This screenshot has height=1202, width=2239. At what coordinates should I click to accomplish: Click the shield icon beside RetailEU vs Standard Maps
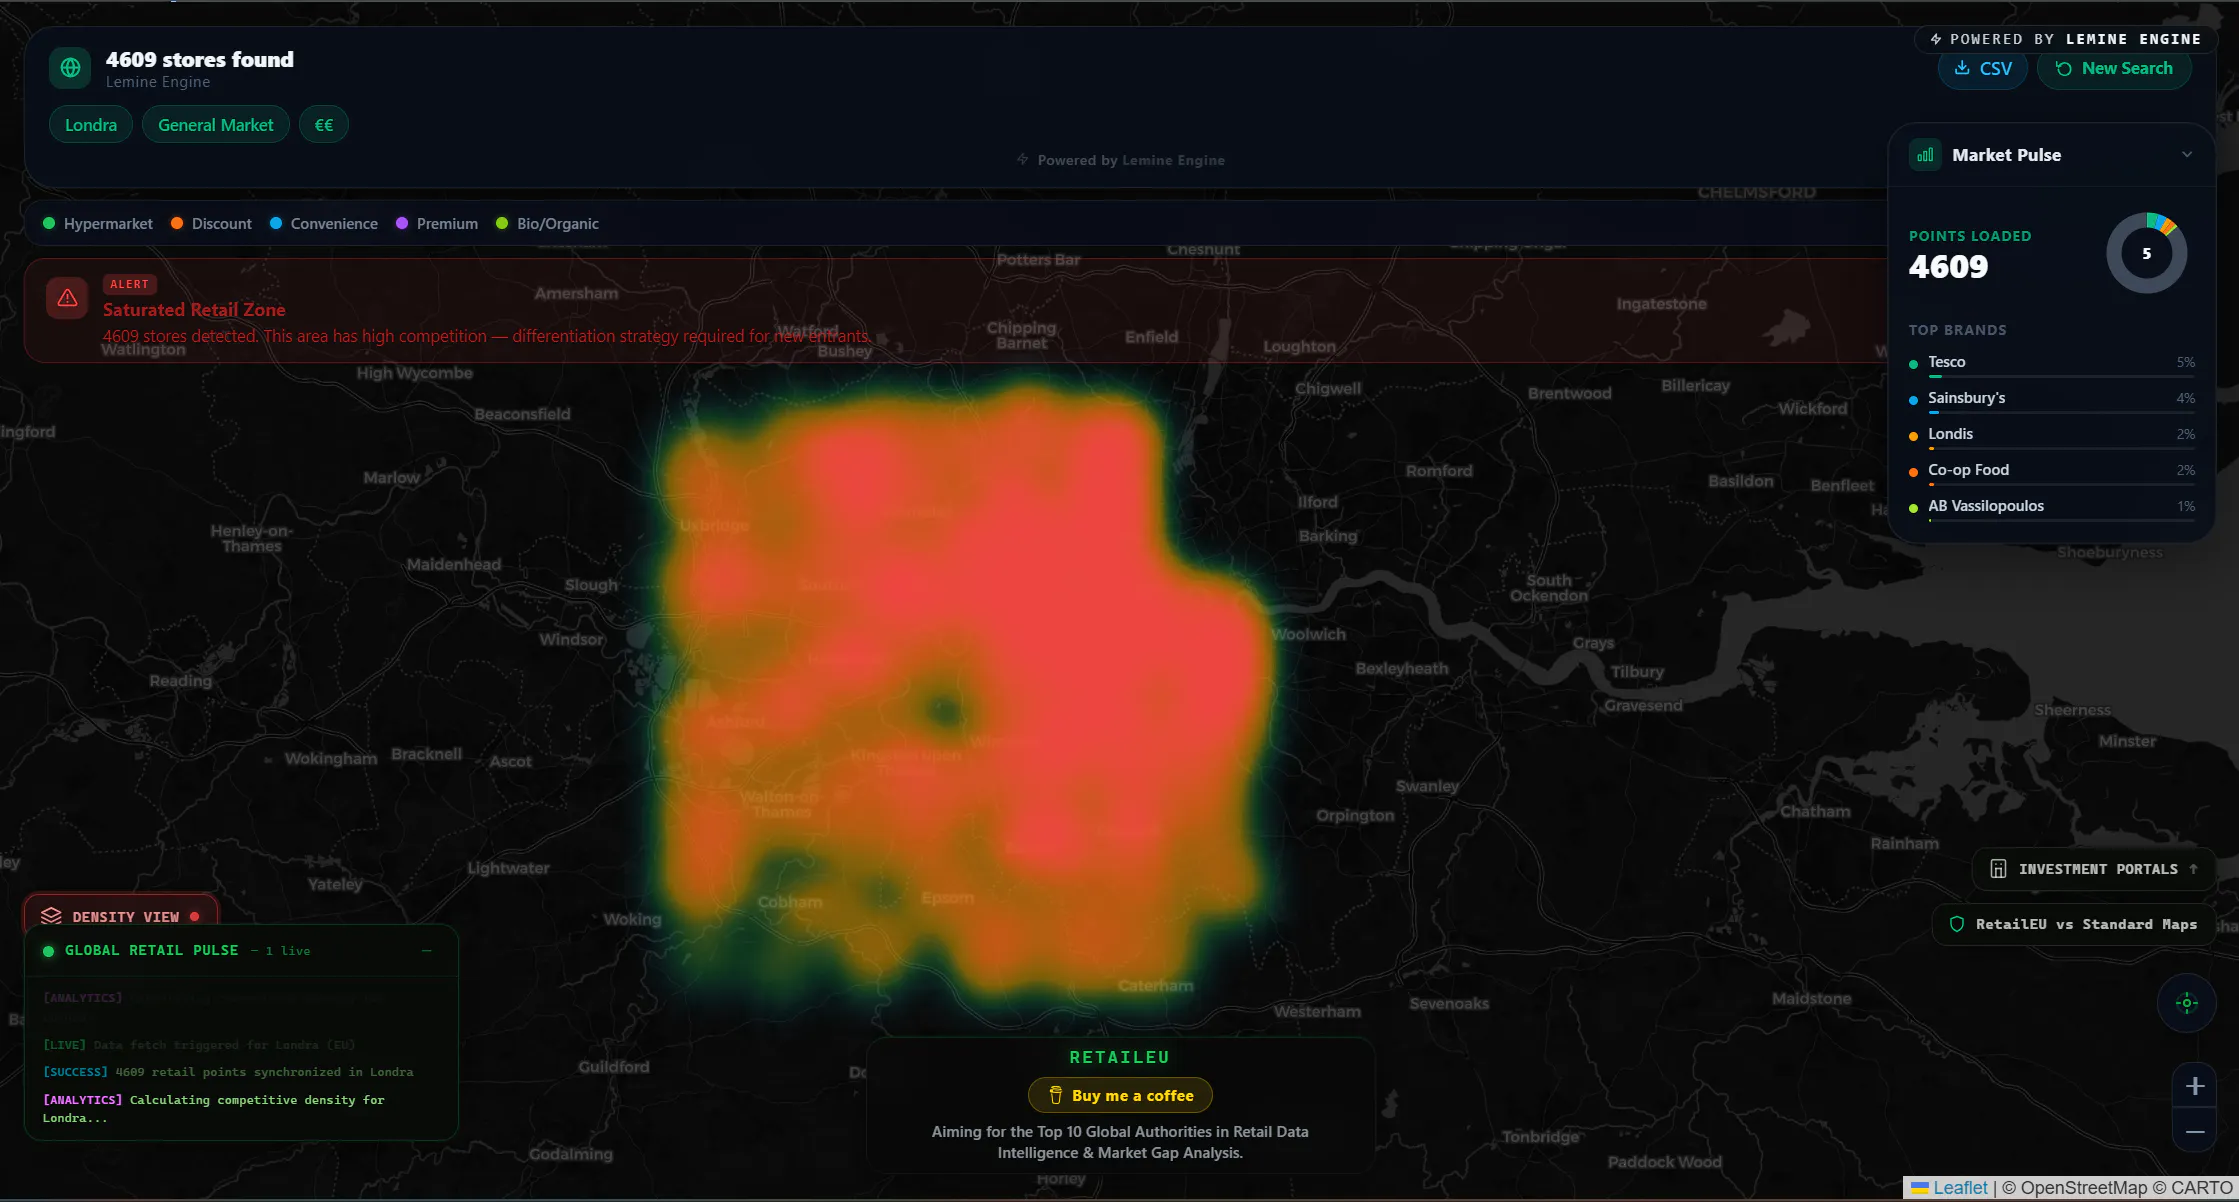(1957, 924)
